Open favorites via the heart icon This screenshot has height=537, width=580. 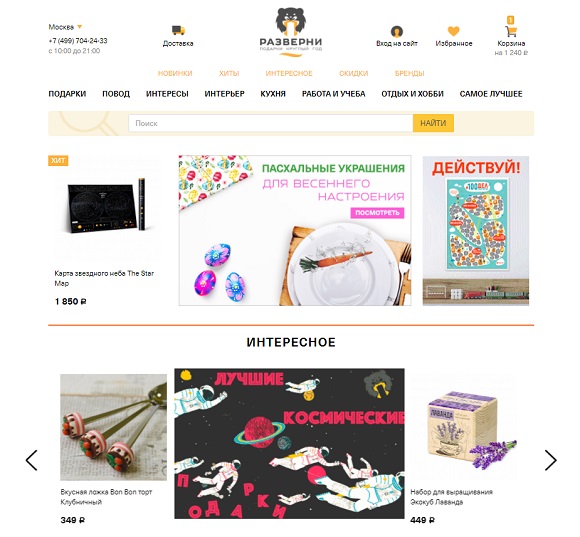453,31
